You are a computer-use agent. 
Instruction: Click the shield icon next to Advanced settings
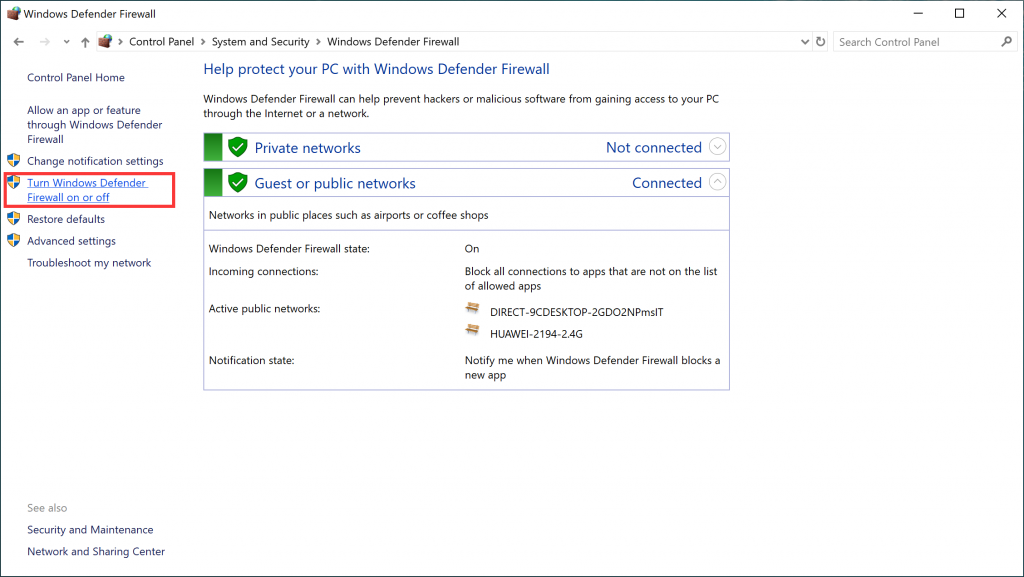14,240
